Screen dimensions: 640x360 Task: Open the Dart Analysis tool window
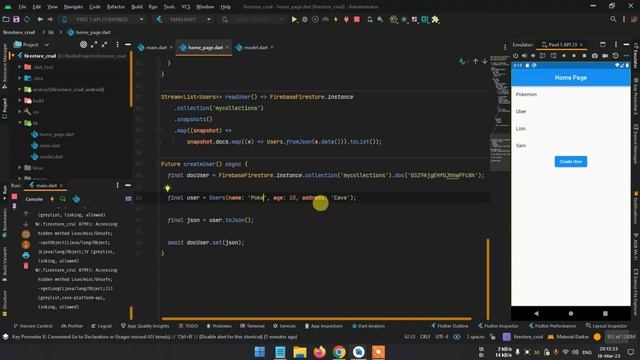(368, 326)
